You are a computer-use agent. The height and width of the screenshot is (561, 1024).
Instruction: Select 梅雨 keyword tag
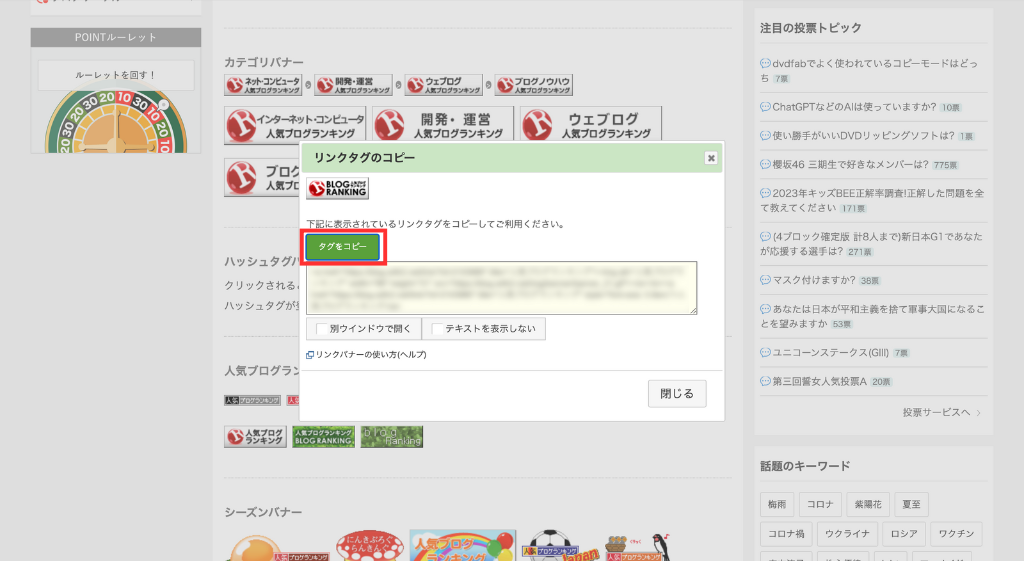777,504
